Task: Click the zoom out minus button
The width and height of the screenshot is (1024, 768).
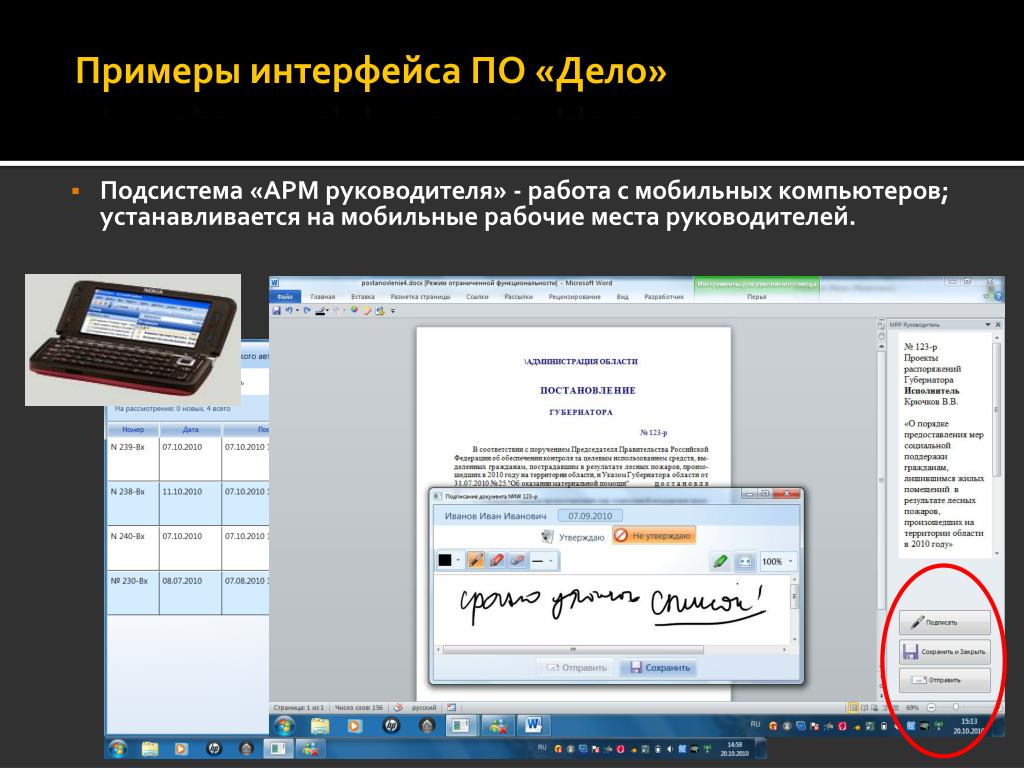Action: [x=931, y=707]
